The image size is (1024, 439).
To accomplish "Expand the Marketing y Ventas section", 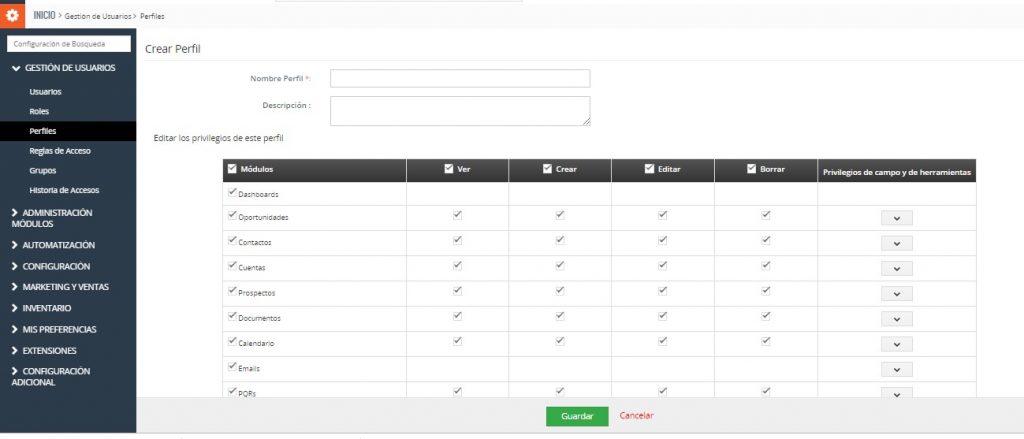I will (65, 287).
